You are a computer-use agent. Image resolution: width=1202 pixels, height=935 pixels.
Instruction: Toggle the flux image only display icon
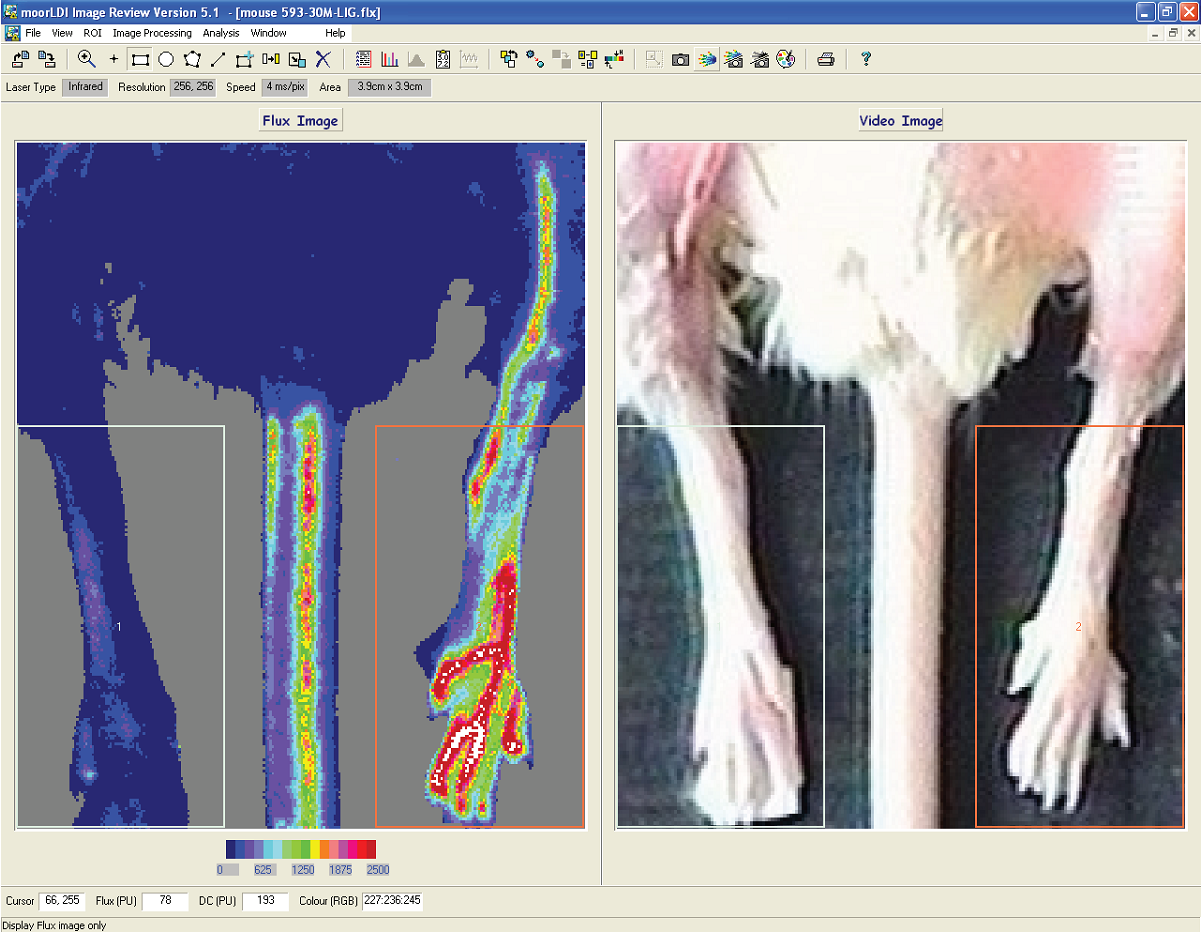point(707,59)
